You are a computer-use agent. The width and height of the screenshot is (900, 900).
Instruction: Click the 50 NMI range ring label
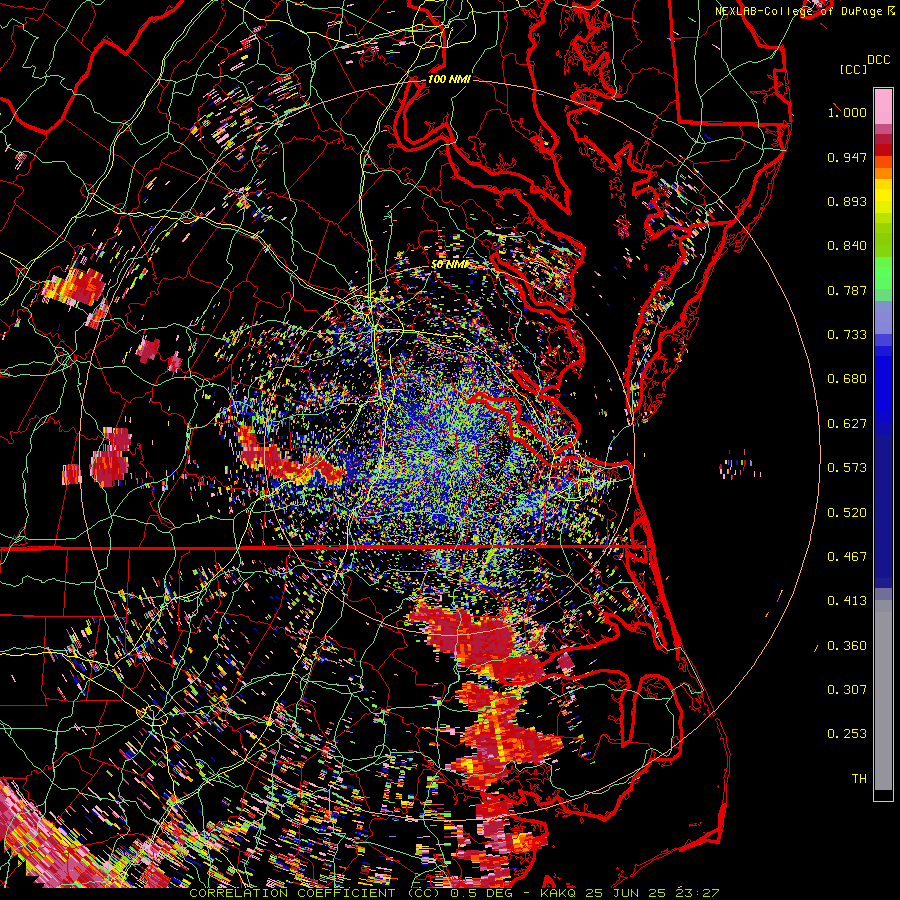(450, 265)
